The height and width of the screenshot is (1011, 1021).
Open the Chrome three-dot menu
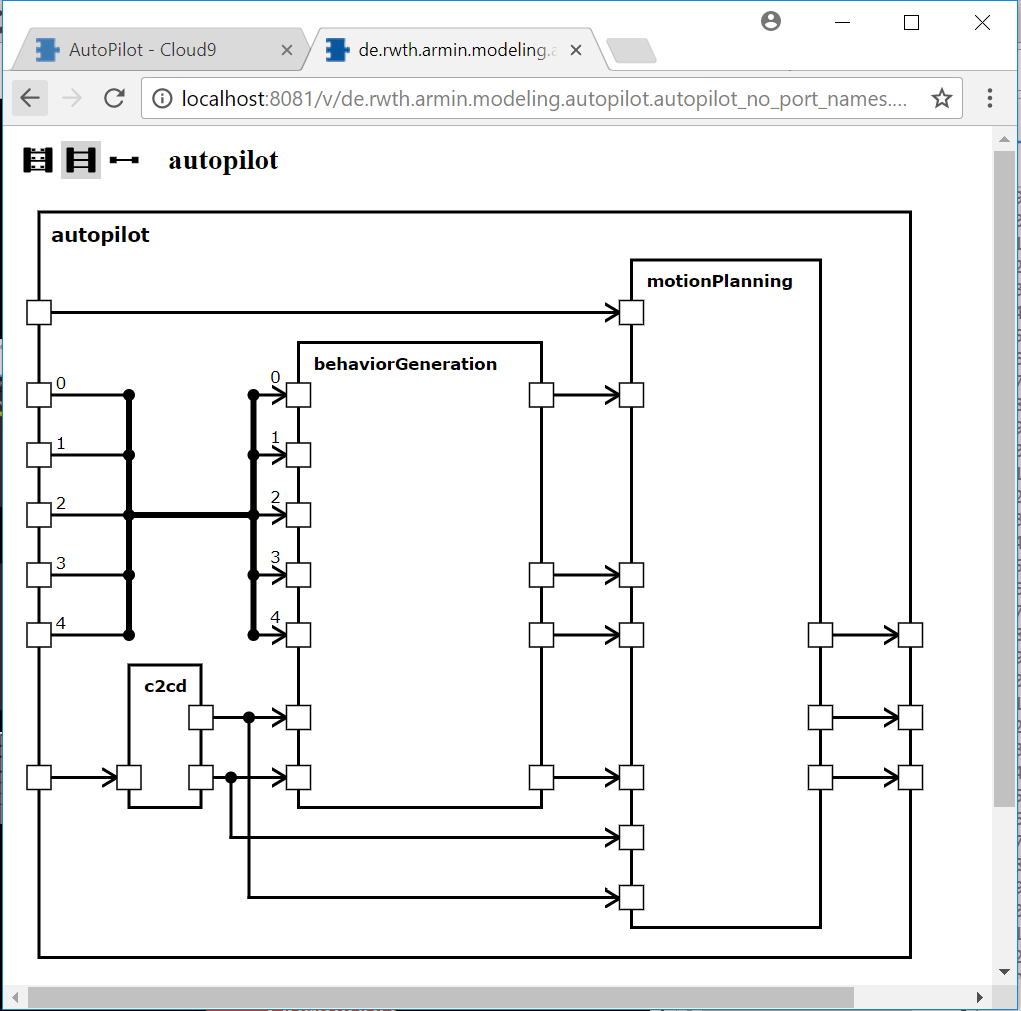click(x=990, y=98)
